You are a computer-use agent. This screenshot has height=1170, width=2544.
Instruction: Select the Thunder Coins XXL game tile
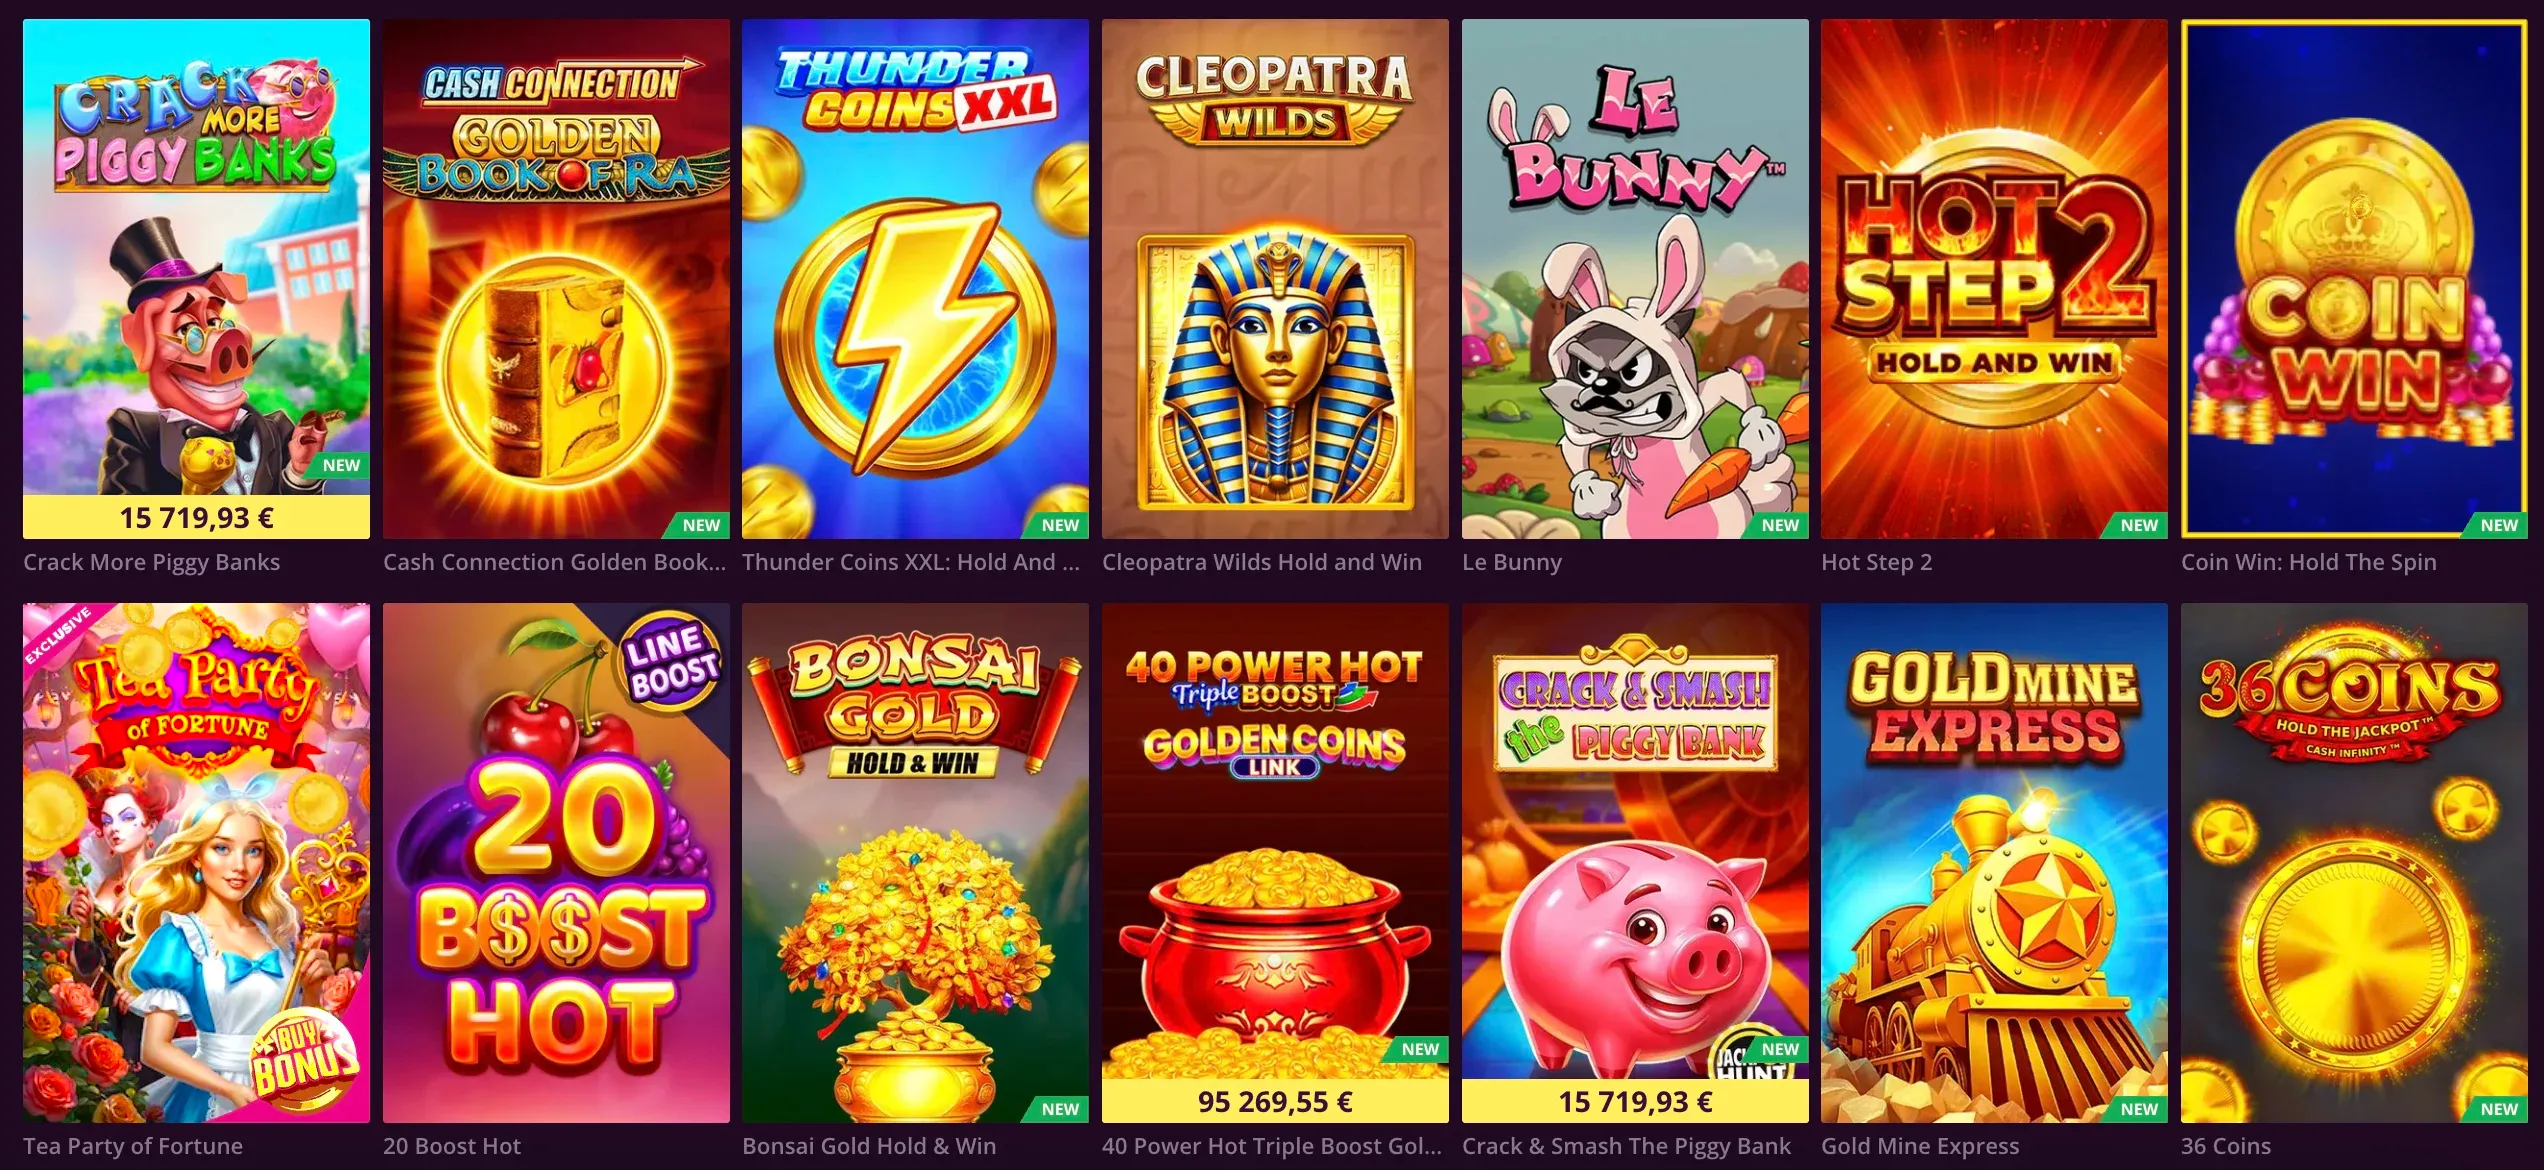coord(915,278)
